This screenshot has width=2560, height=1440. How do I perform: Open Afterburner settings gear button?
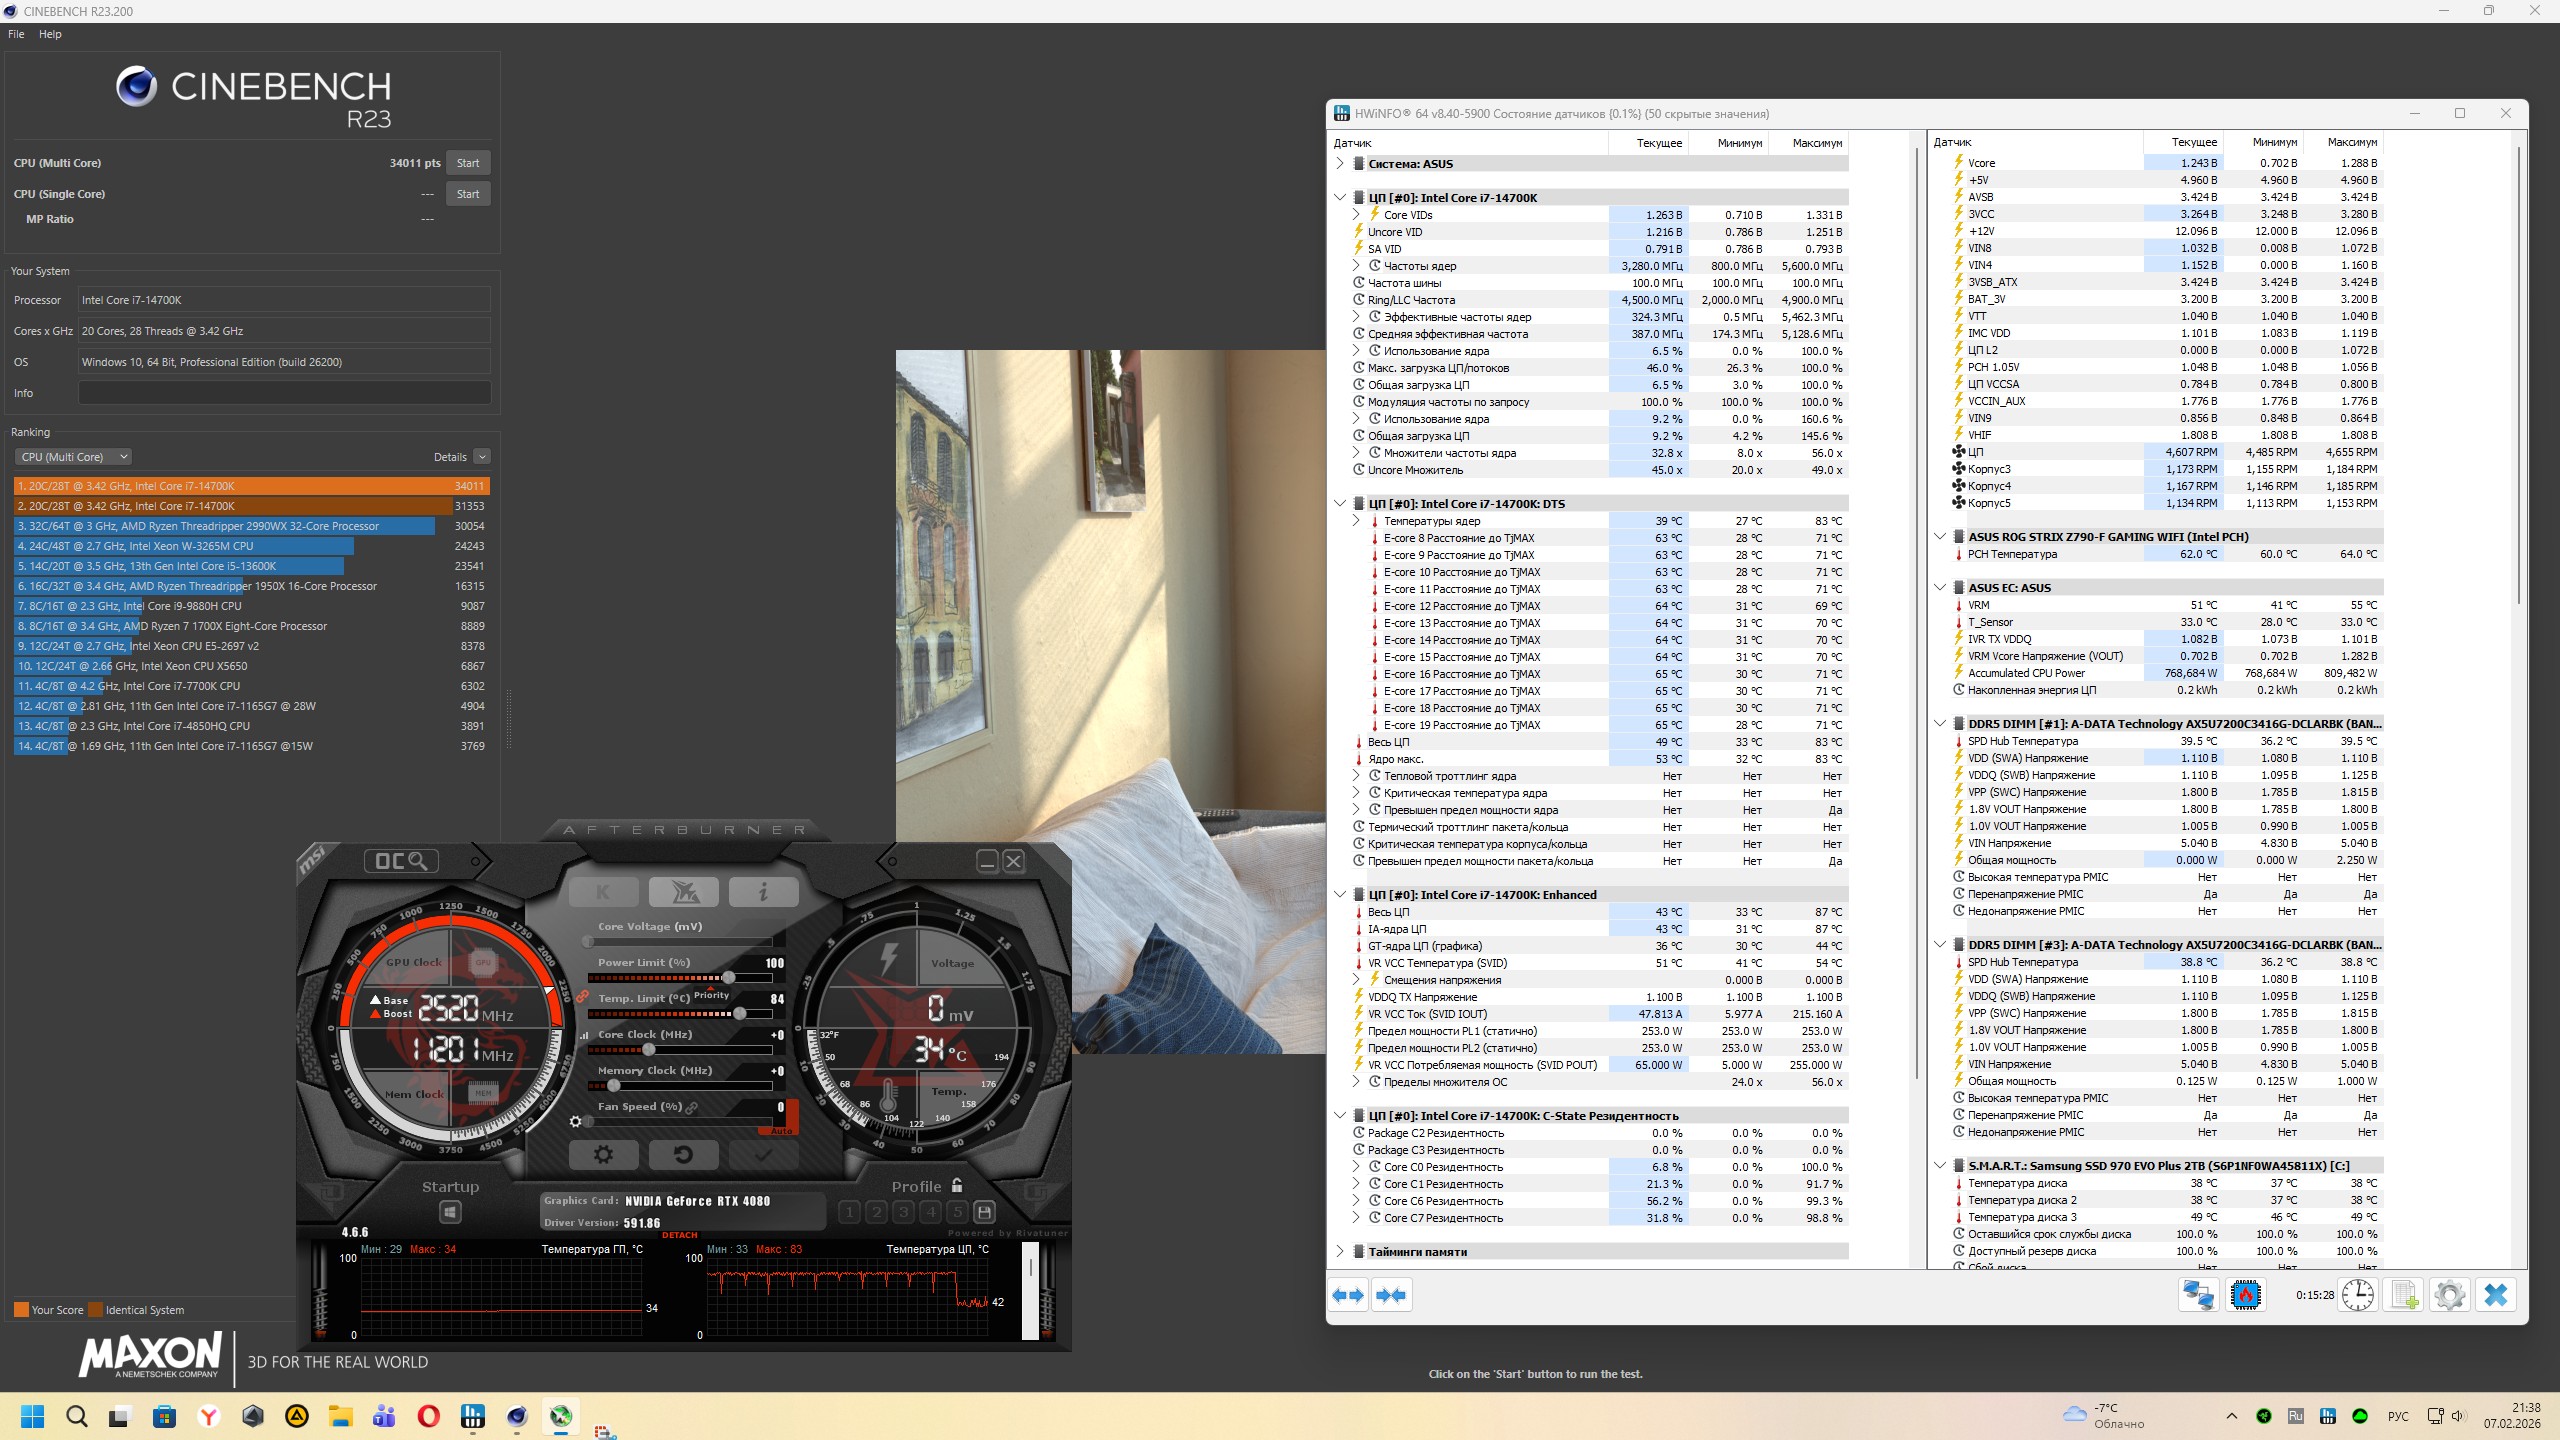tap(603, 1155)
